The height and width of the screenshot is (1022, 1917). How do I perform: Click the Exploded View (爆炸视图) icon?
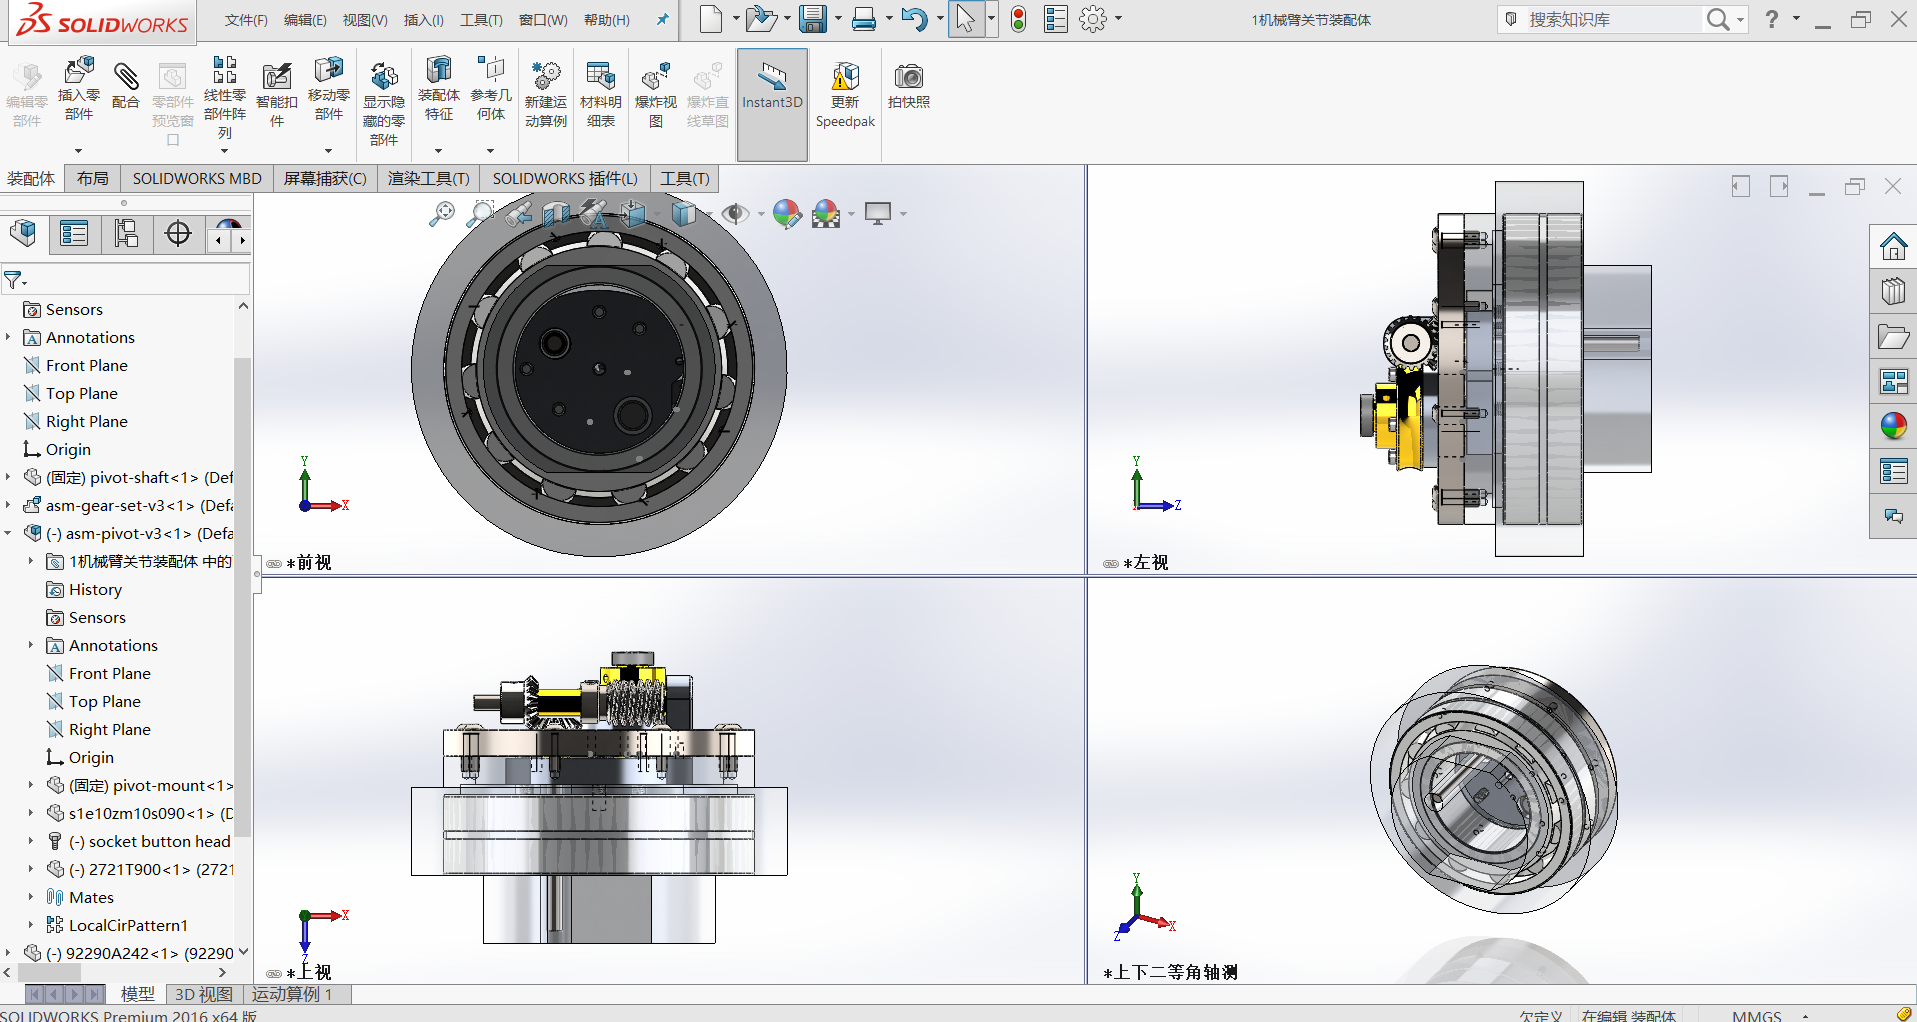click(656, 76)
